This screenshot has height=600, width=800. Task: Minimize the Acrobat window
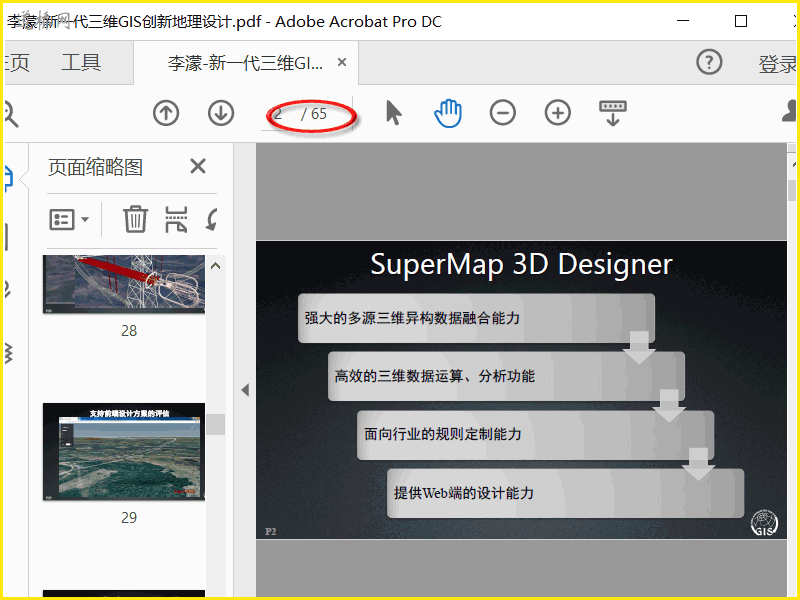coord(683,21)
